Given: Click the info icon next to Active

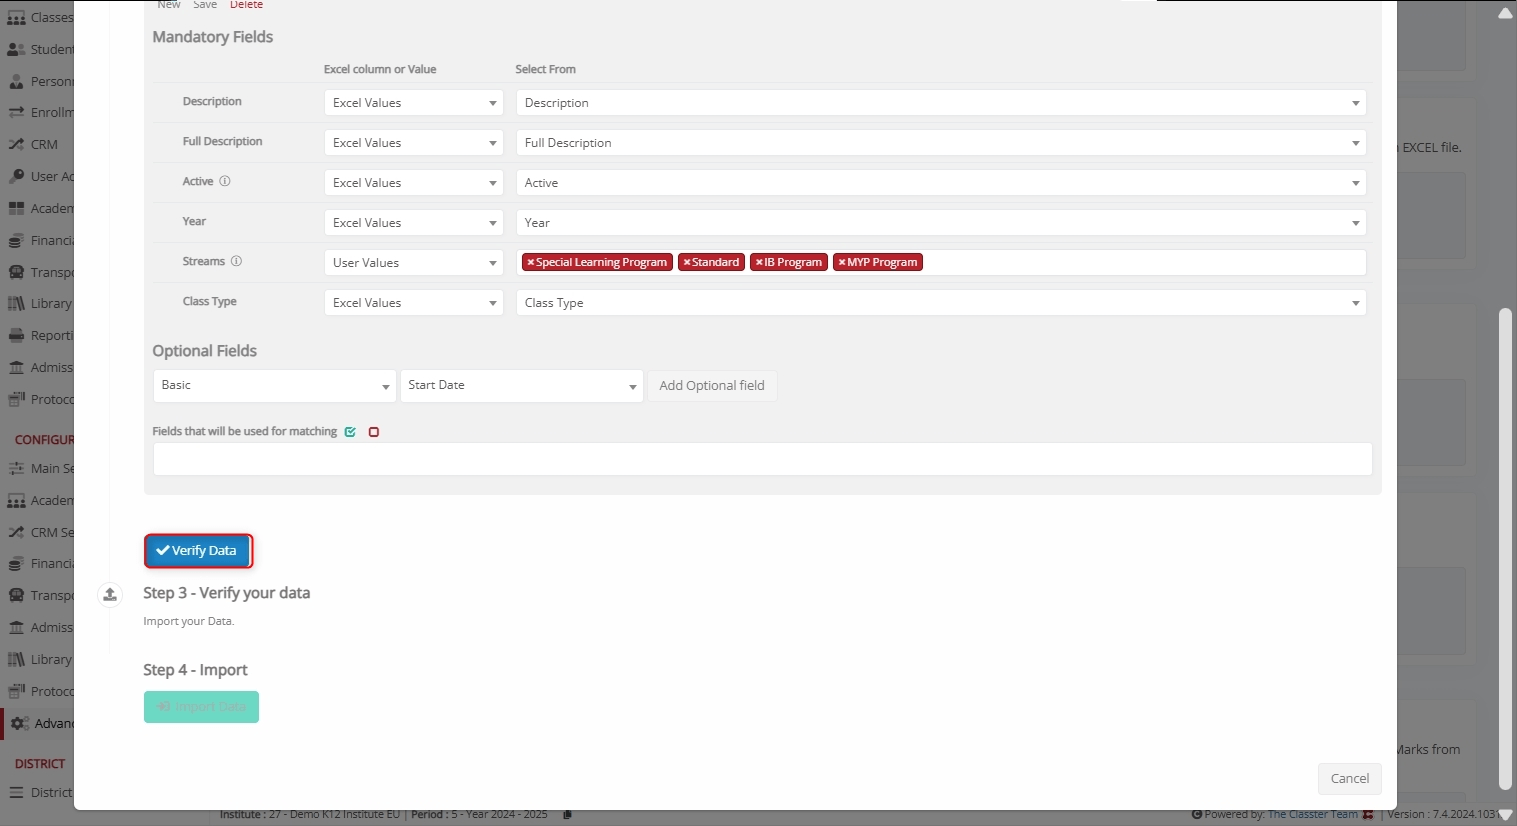Looking at the screenshot, I should tap(225, 182).
